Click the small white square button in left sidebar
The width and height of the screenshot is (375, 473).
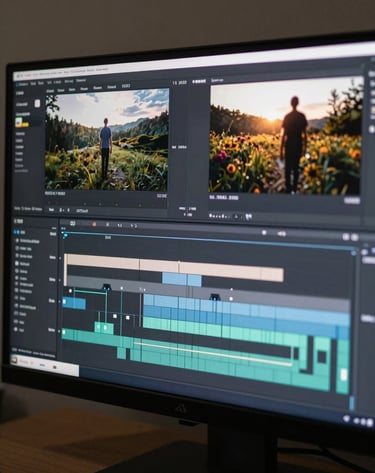(37, 103)
